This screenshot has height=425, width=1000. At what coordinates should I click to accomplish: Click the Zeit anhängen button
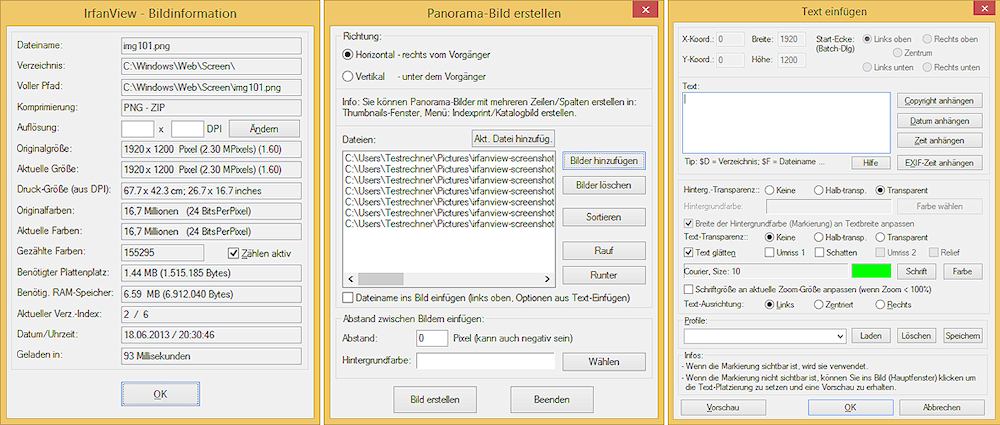coord(939,140)
